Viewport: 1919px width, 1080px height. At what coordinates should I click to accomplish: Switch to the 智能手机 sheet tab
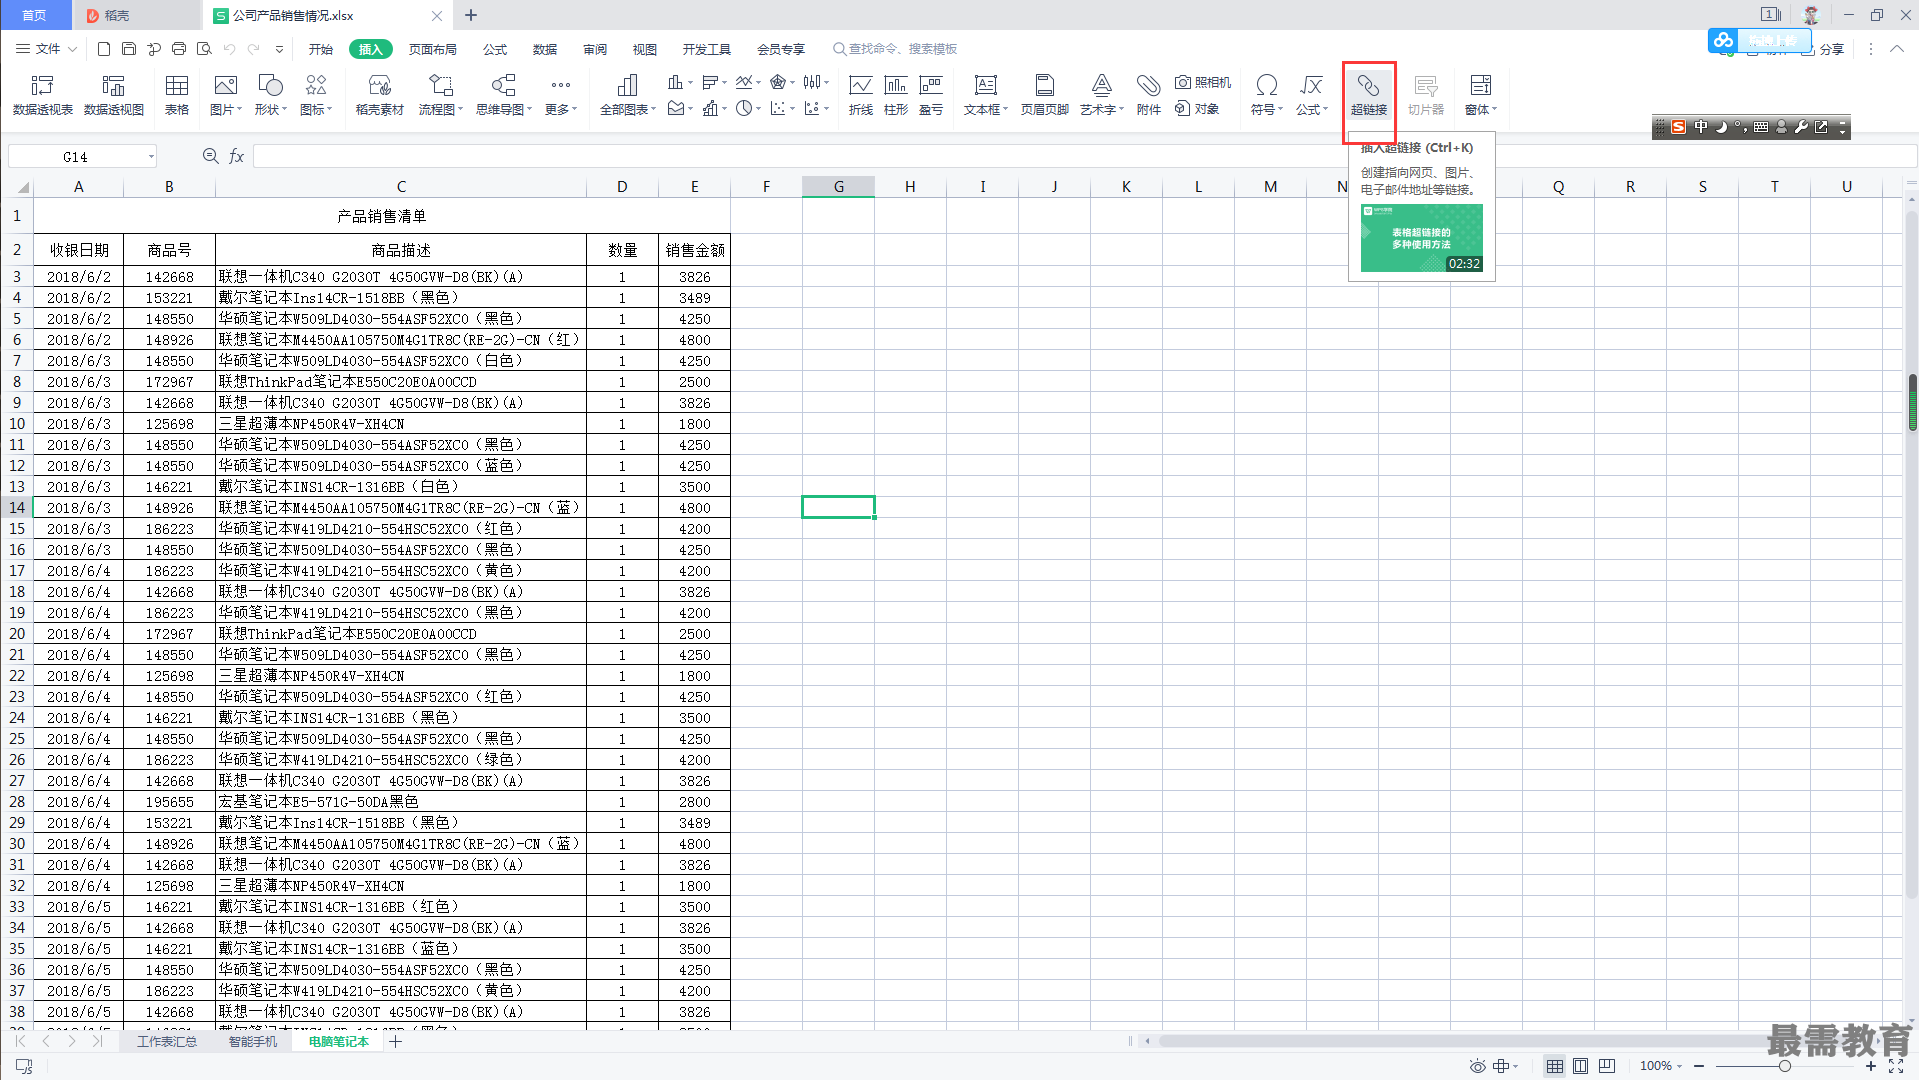coord(253,1042)
